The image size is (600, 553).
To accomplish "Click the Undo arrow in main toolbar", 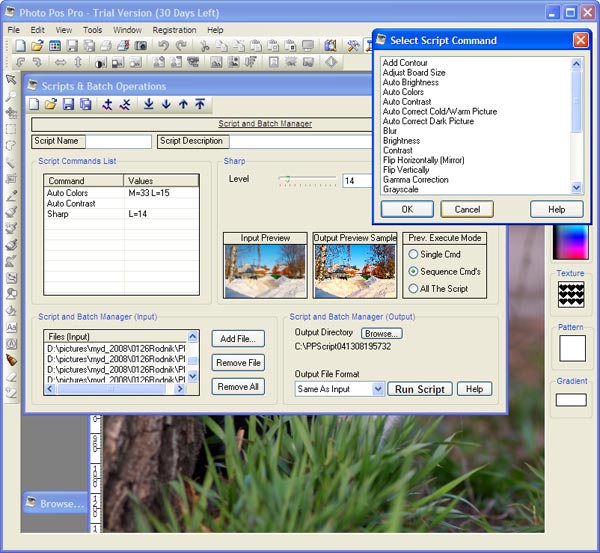I will [x=164, y=46].
